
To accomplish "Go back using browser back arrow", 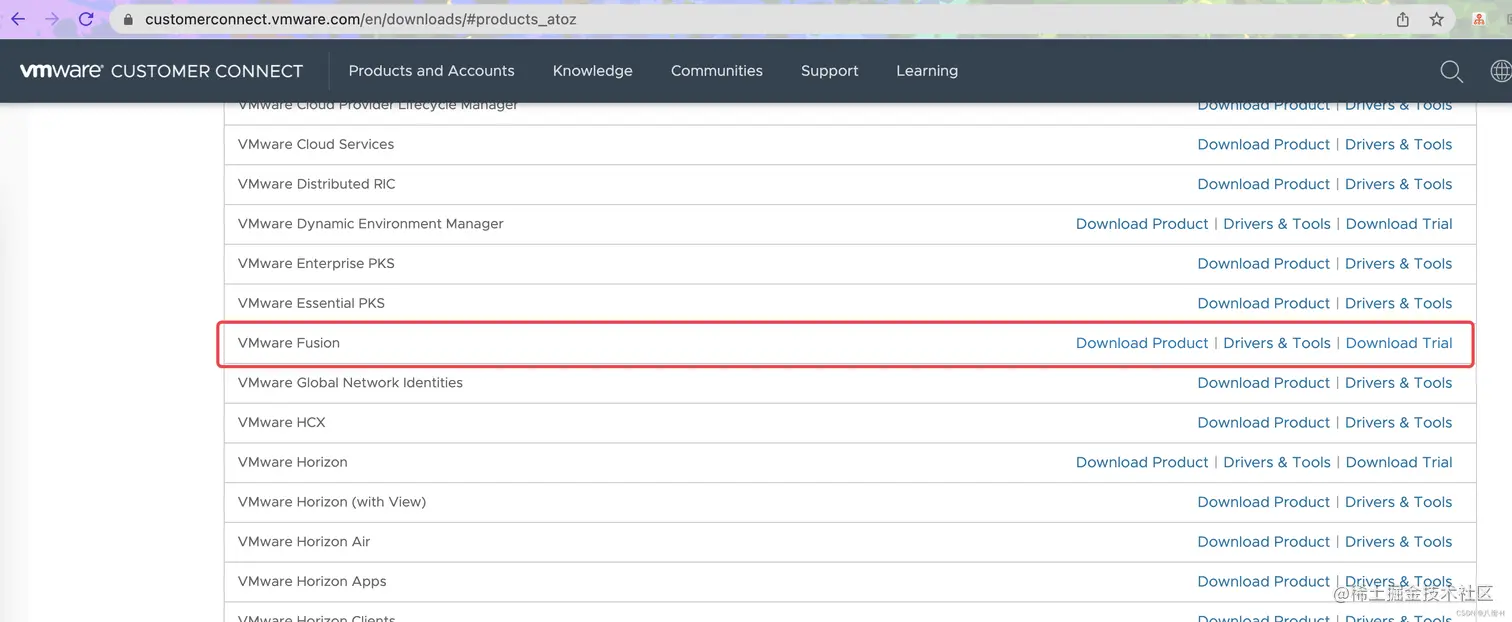I will [18, 19].
